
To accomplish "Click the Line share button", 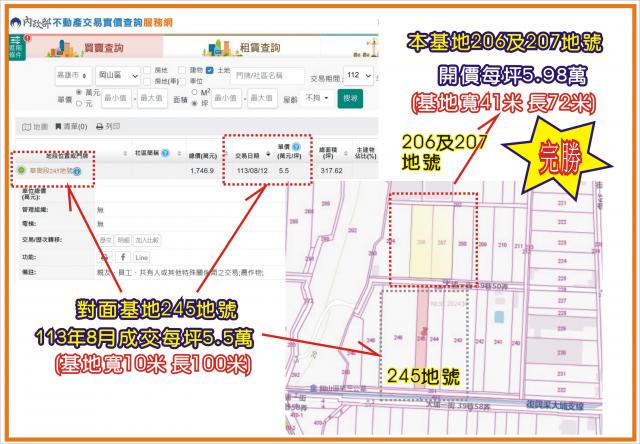I will [x=142, y=257].
